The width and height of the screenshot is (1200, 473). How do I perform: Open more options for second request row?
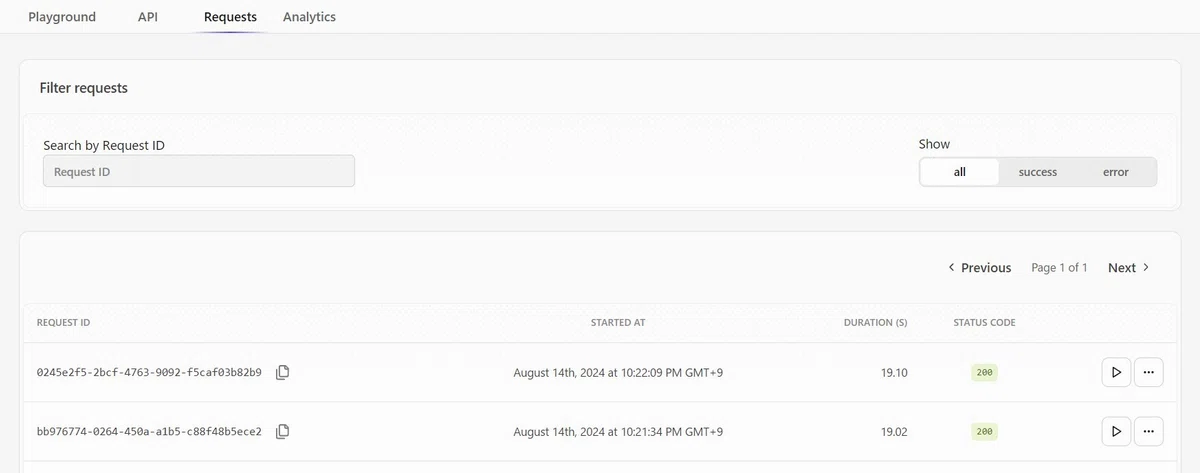[1149, 432]
